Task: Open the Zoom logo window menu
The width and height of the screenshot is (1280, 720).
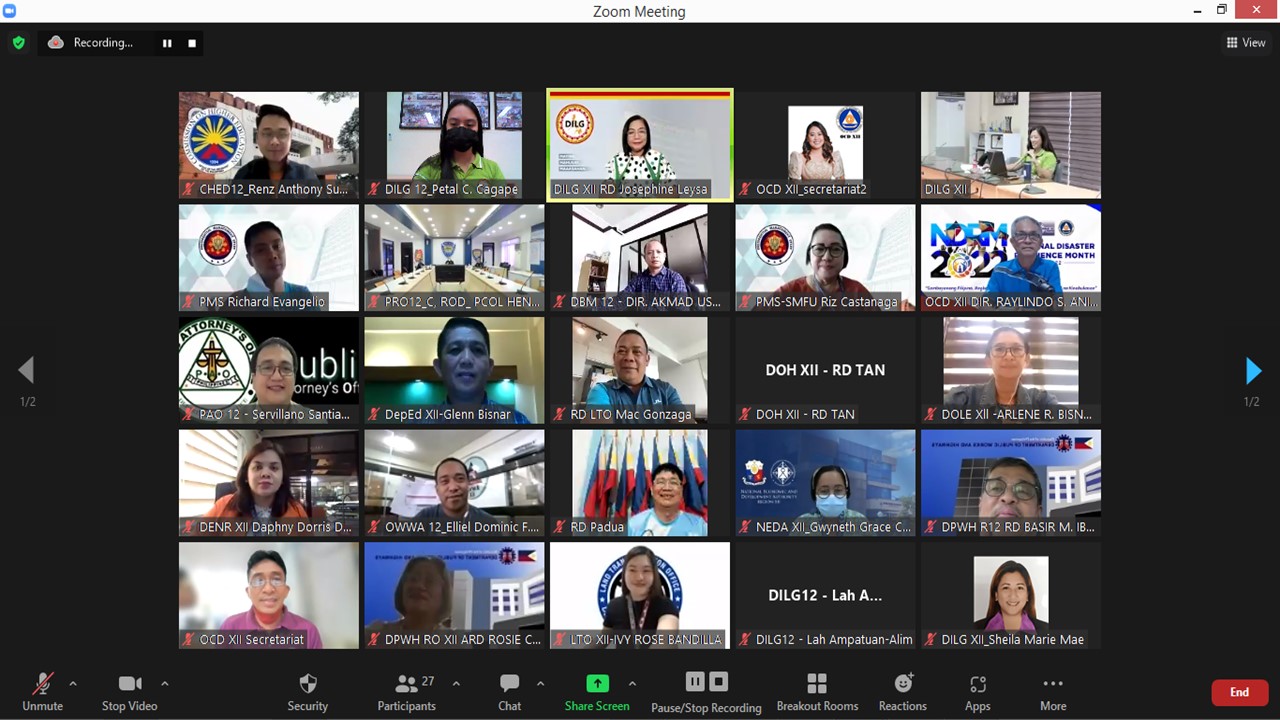Action: 10,11
